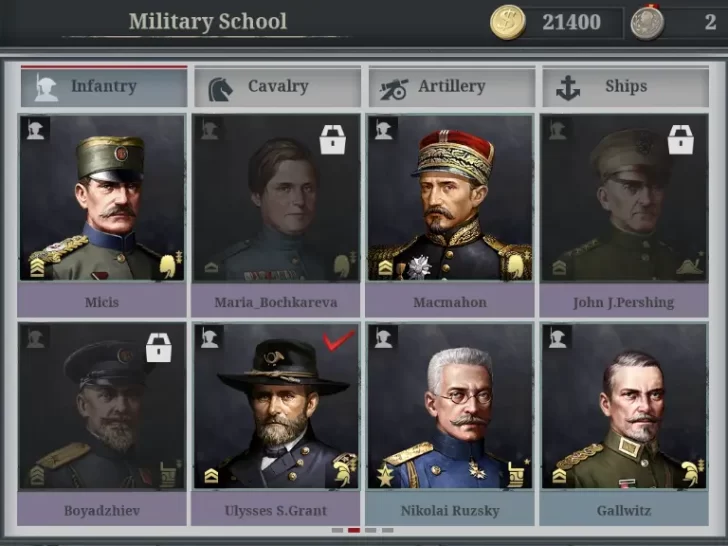Jump to the last page indicator dot

388,530
